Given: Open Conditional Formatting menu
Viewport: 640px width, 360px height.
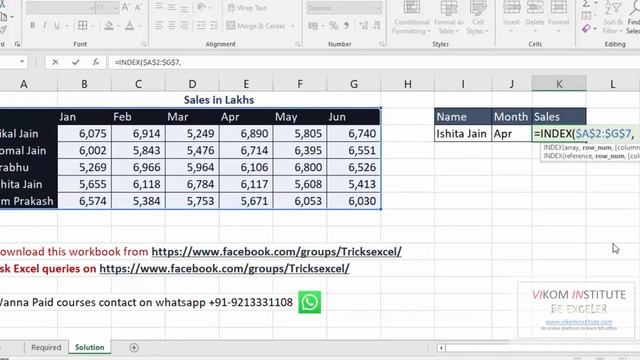Looking at the screenshot, I should pyautogui.click(x=411, y=18).
